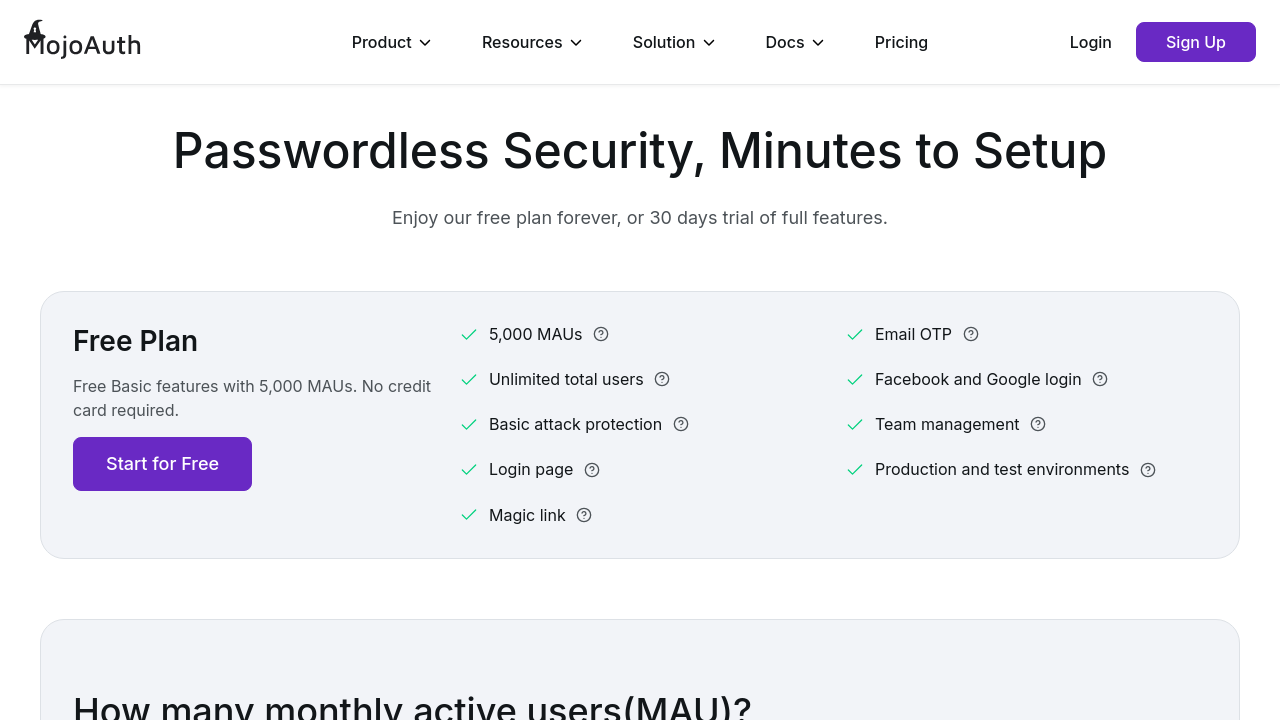
Task: Click help icon next to 5,000 MAUs
Action: (x=601, y=334)
